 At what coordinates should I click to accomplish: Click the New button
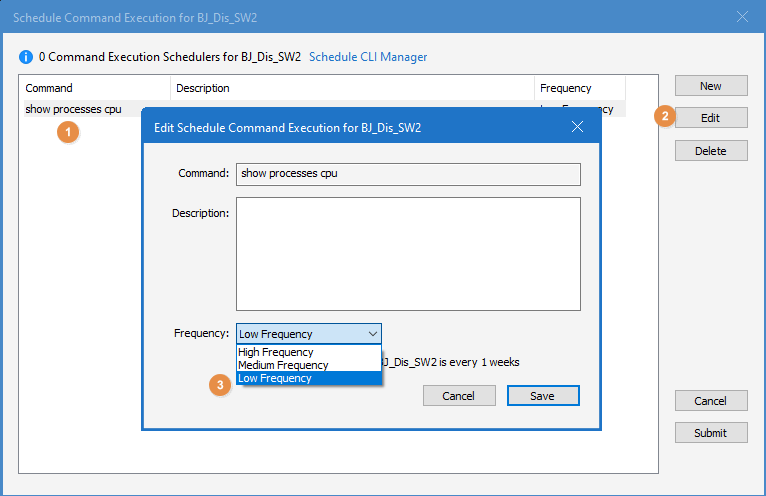(710, 86)
